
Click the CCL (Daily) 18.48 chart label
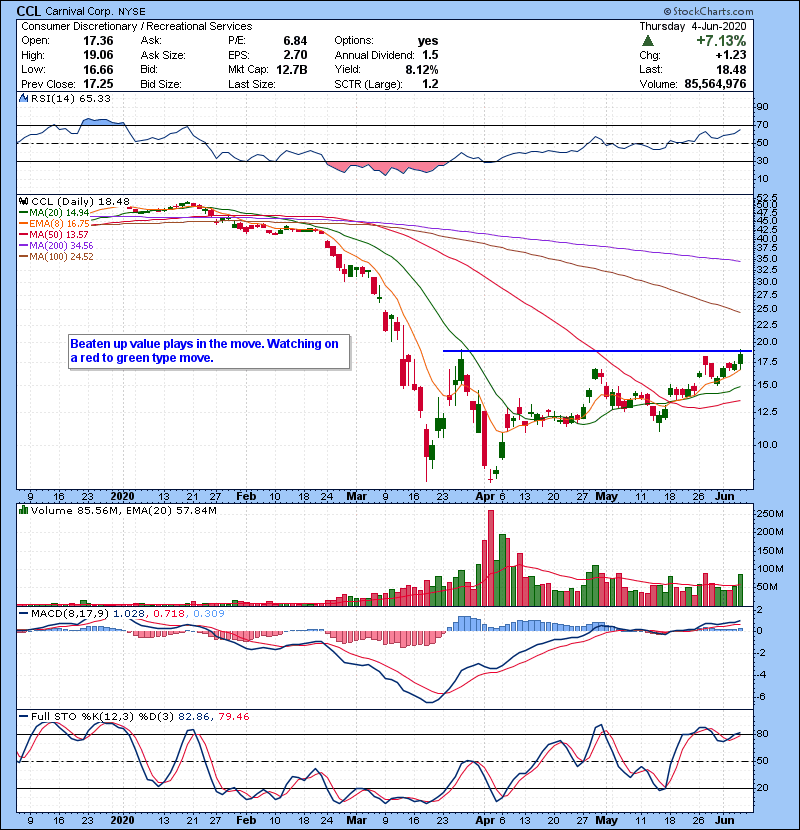click(x=80, y=201)
